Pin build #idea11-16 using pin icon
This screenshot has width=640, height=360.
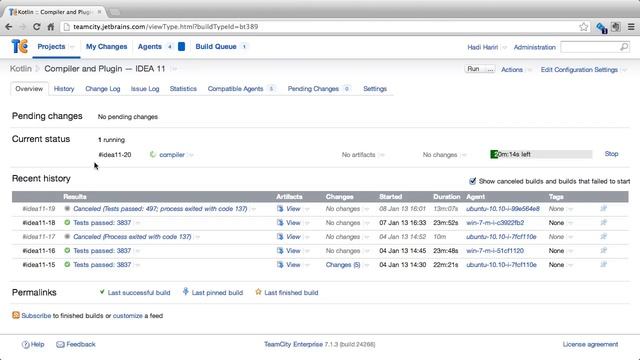click(x=604, y=251)
